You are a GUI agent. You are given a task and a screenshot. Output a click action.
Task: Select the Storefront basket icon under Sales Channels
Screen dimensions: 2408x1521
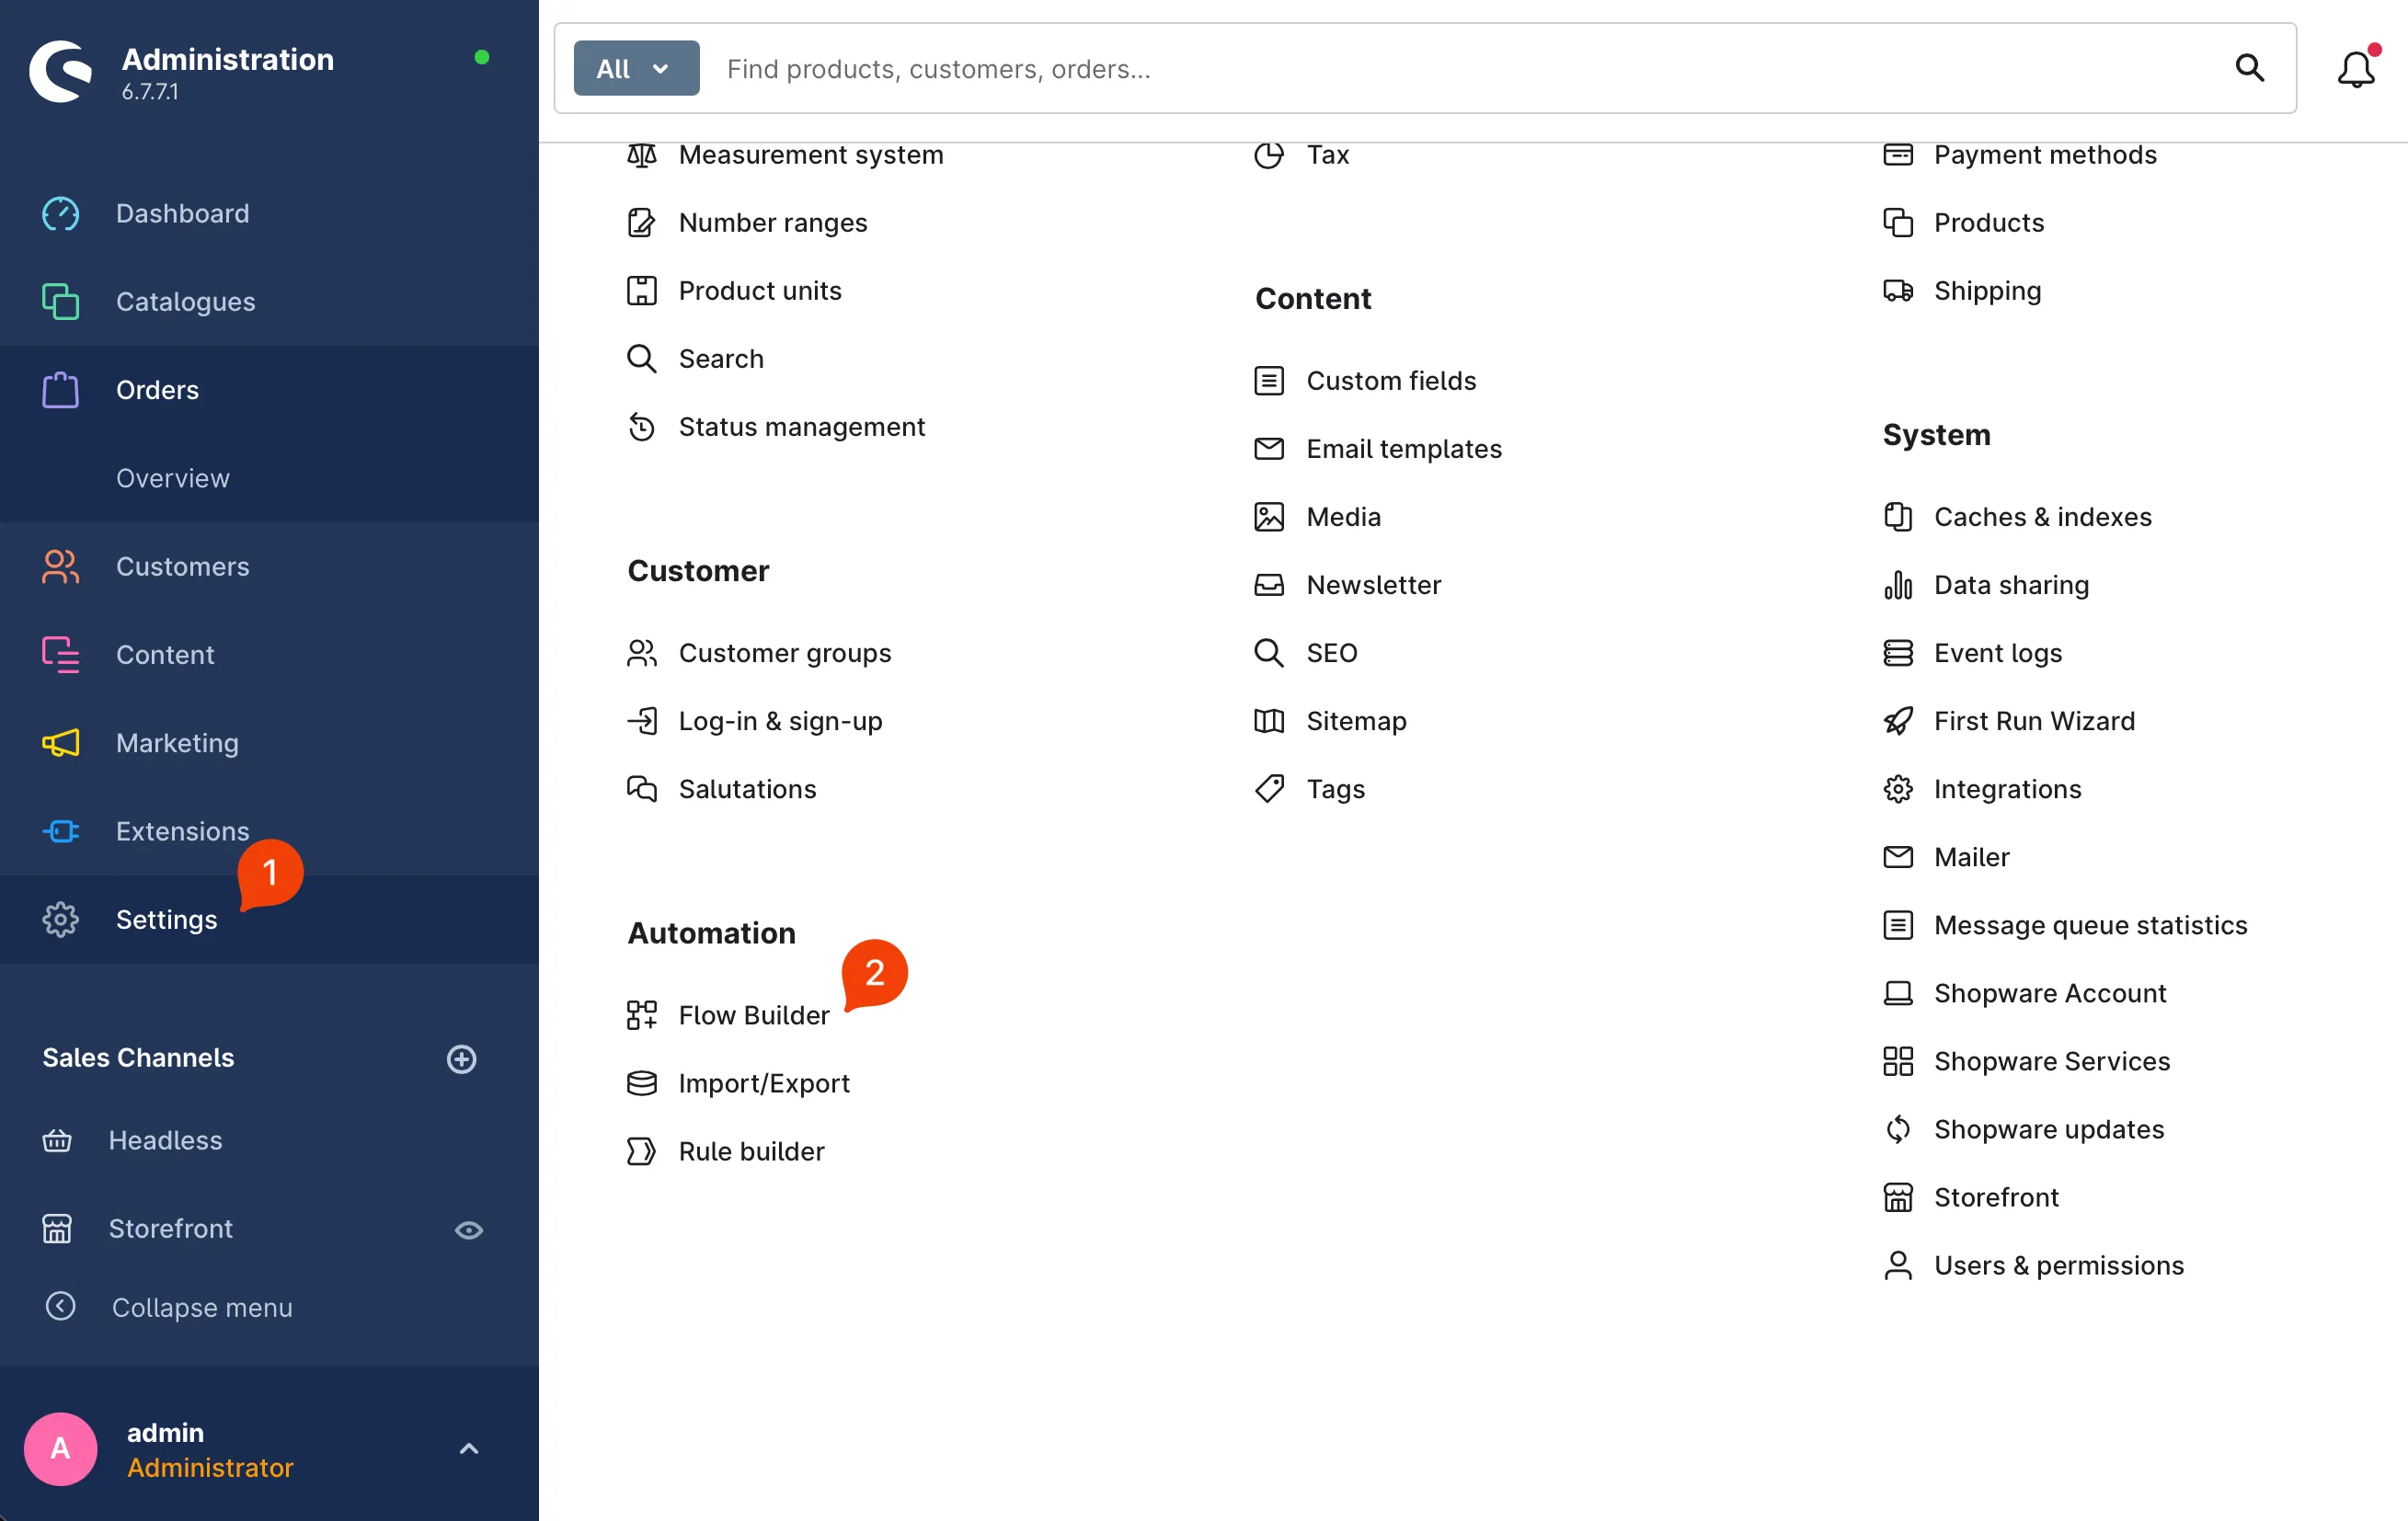(58, 1229)
